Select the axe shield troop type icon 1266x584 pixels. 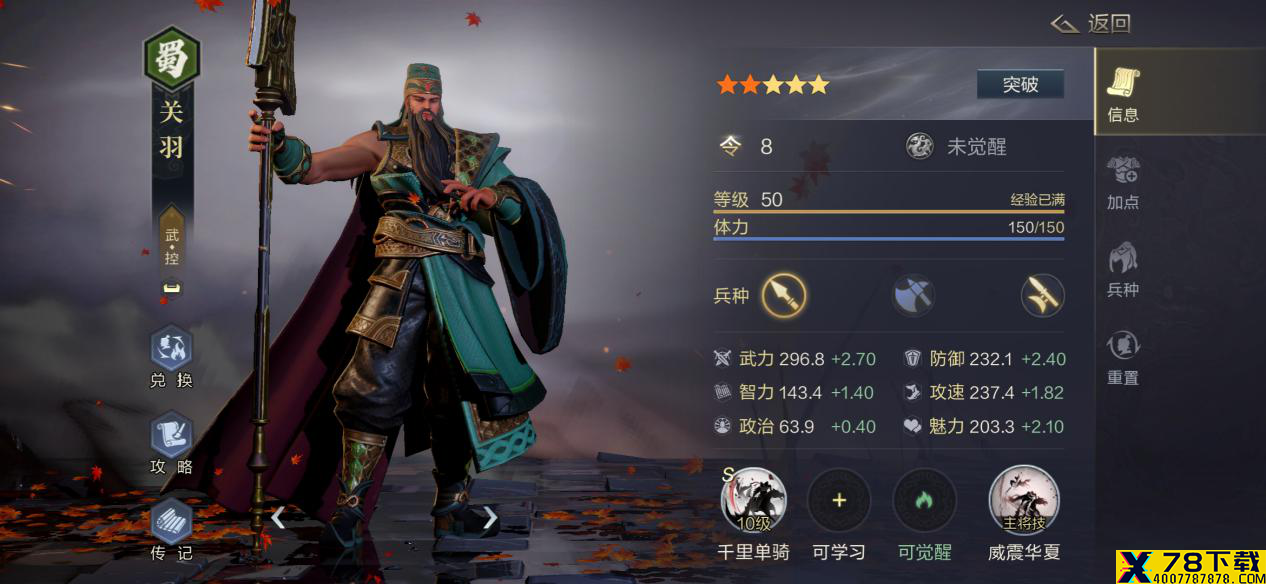(x=913, y=295)
